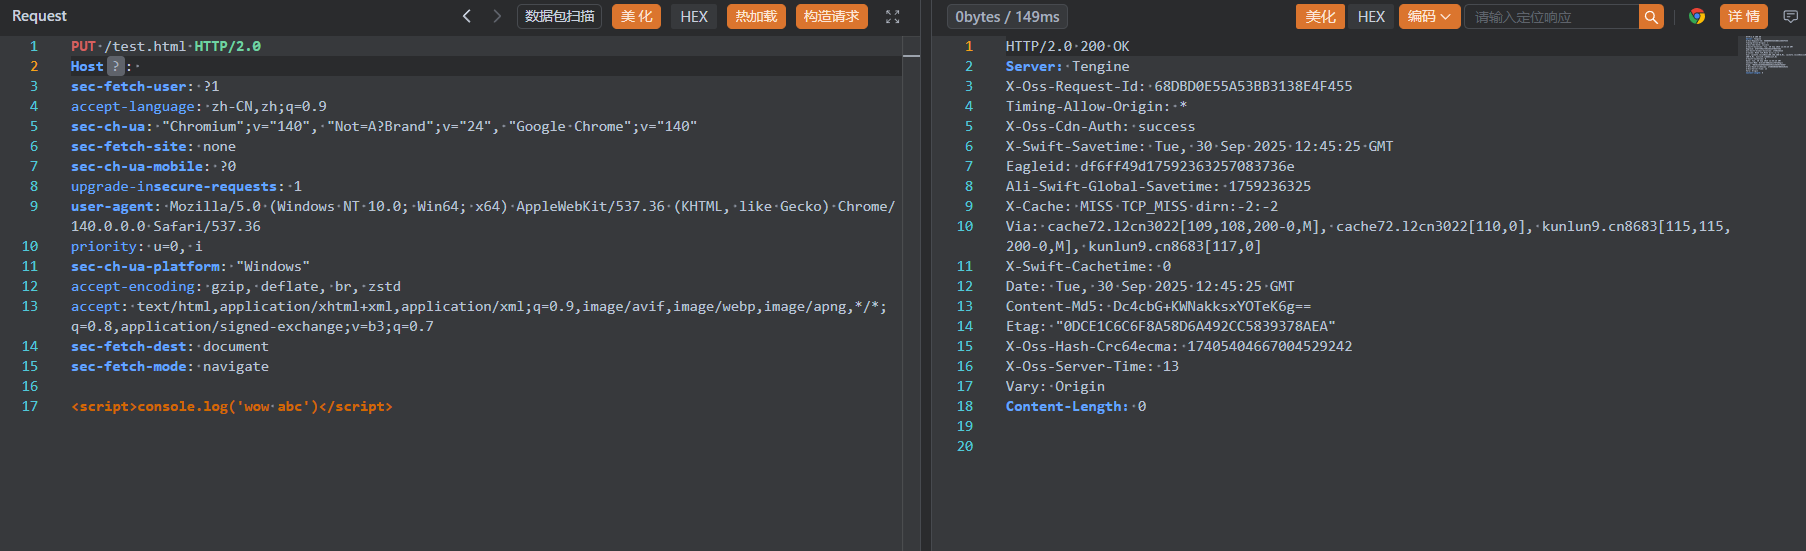Click the search magnifier icon in response toolbar

1651,17
